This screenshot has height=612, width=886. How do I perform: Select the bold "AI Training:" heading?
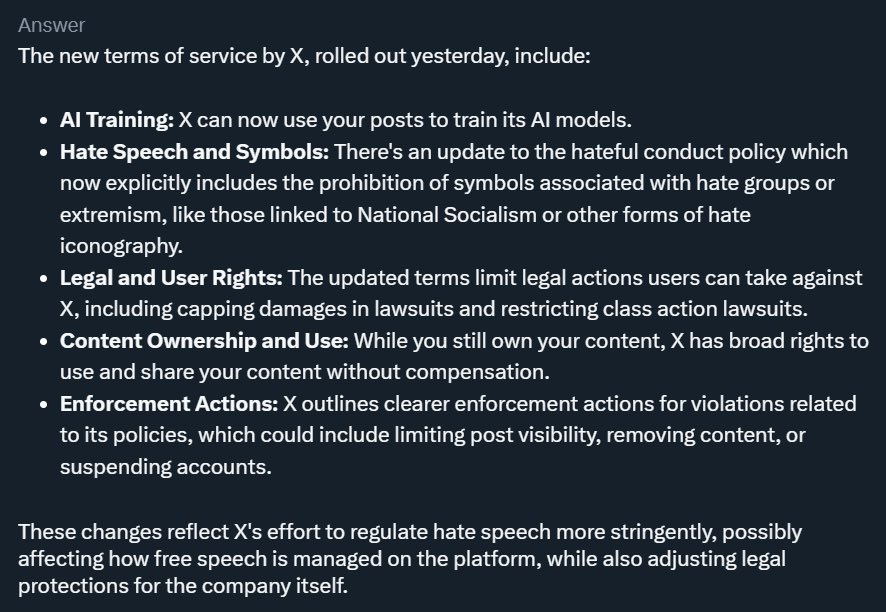click(x=117, y=120)
